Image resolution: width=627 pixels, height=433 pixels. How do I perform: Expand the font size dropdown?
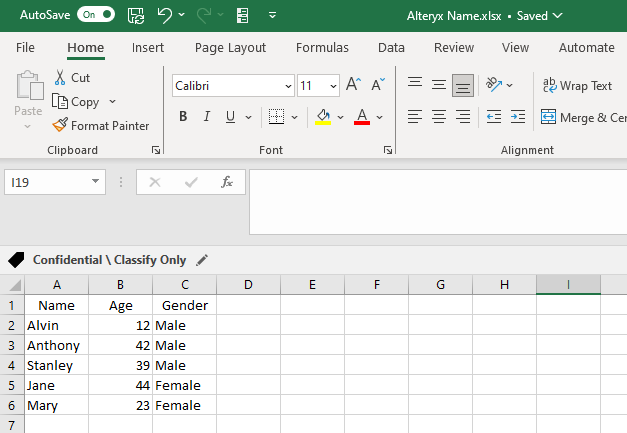click(x=333, y=86)
